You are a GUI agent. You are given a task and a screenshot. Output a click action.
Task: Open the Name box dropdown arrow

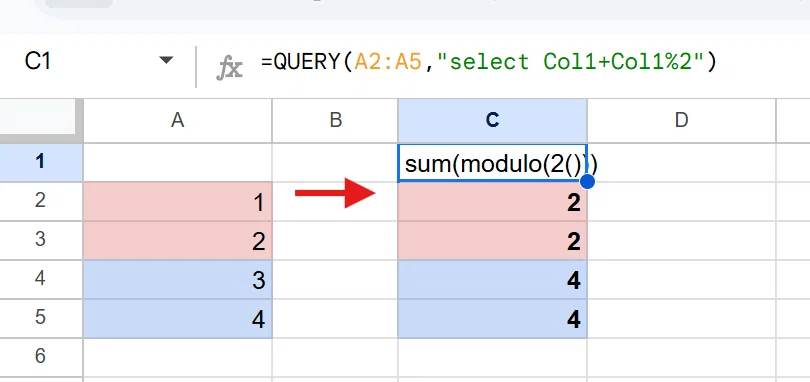tap(166, 60)
